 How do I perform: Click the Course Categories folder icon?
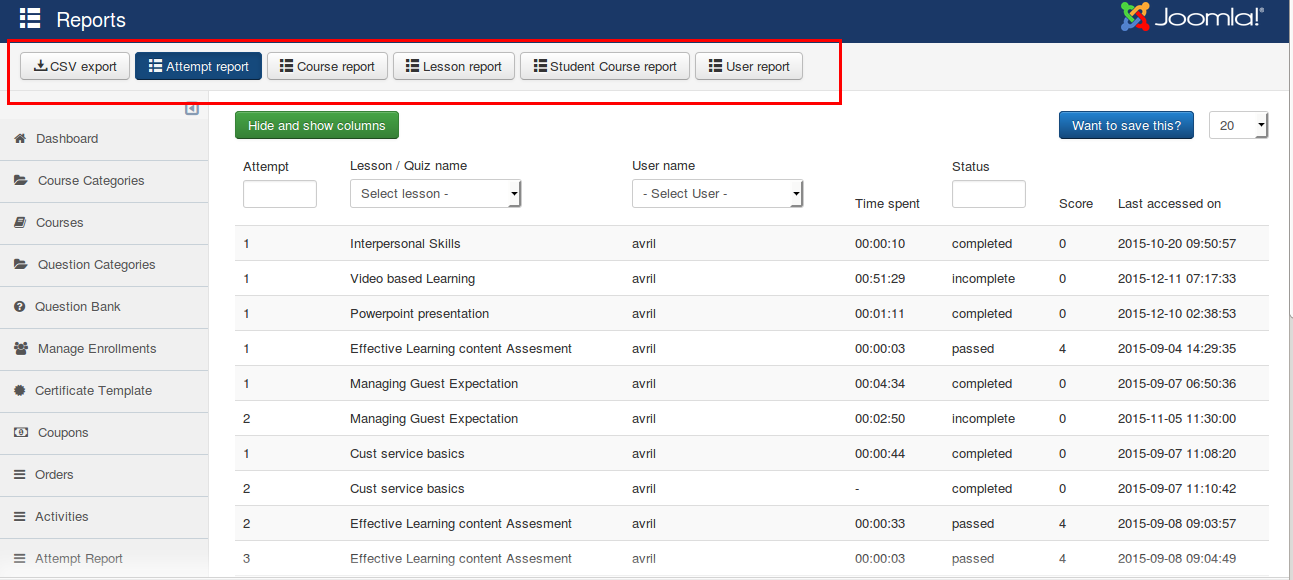[20, 181]
